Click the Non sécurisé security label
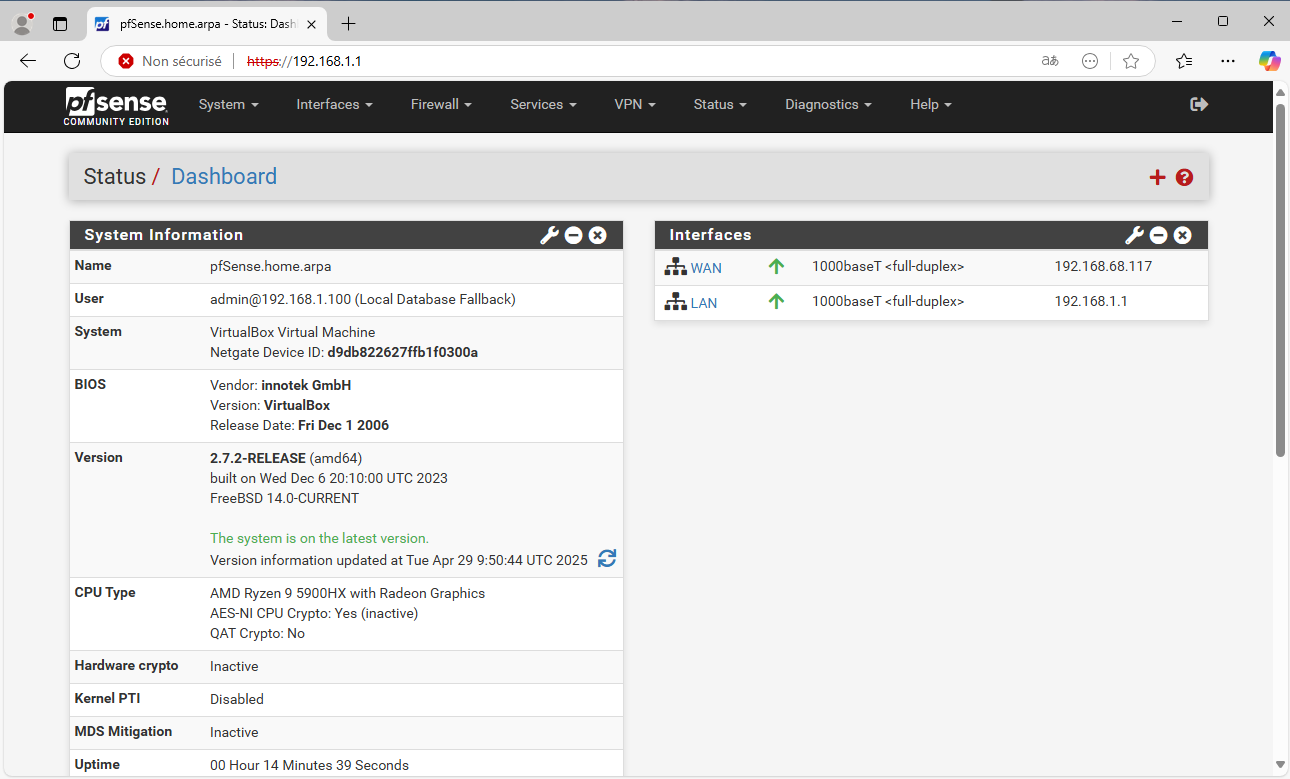 tap(182, 61)
